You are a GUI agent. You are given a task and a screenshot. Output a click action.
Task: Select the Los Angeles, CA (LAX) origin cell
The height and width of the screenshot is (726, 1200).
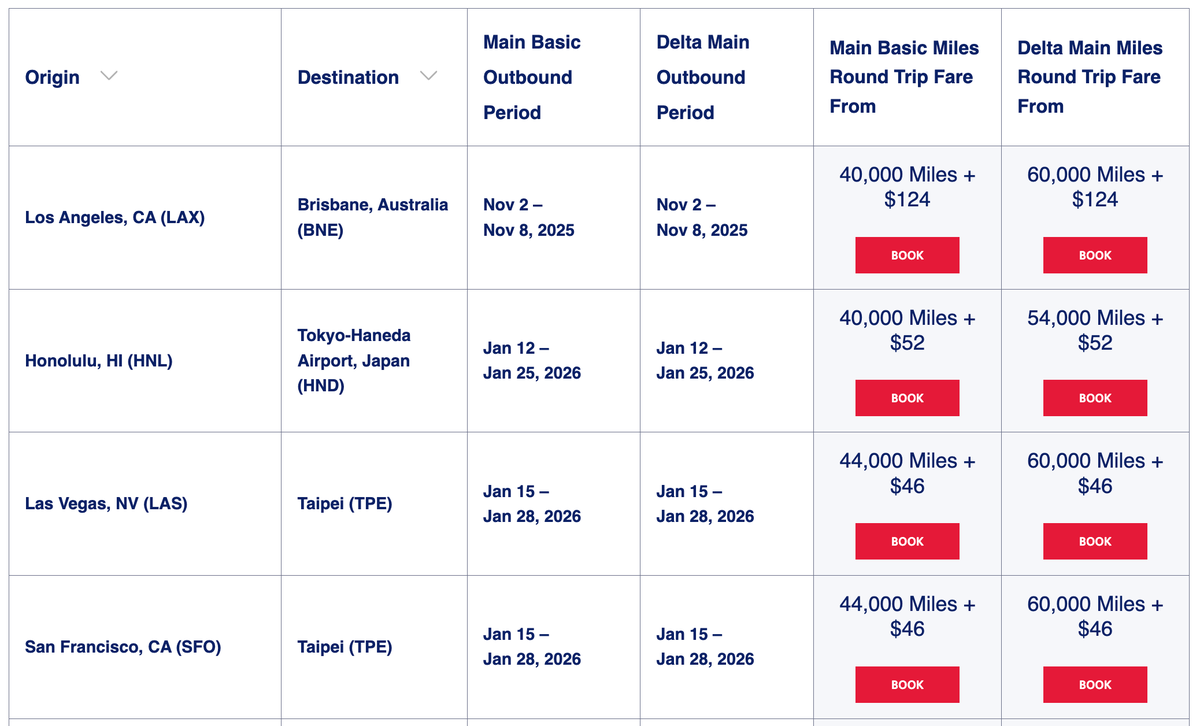(115, 217)
